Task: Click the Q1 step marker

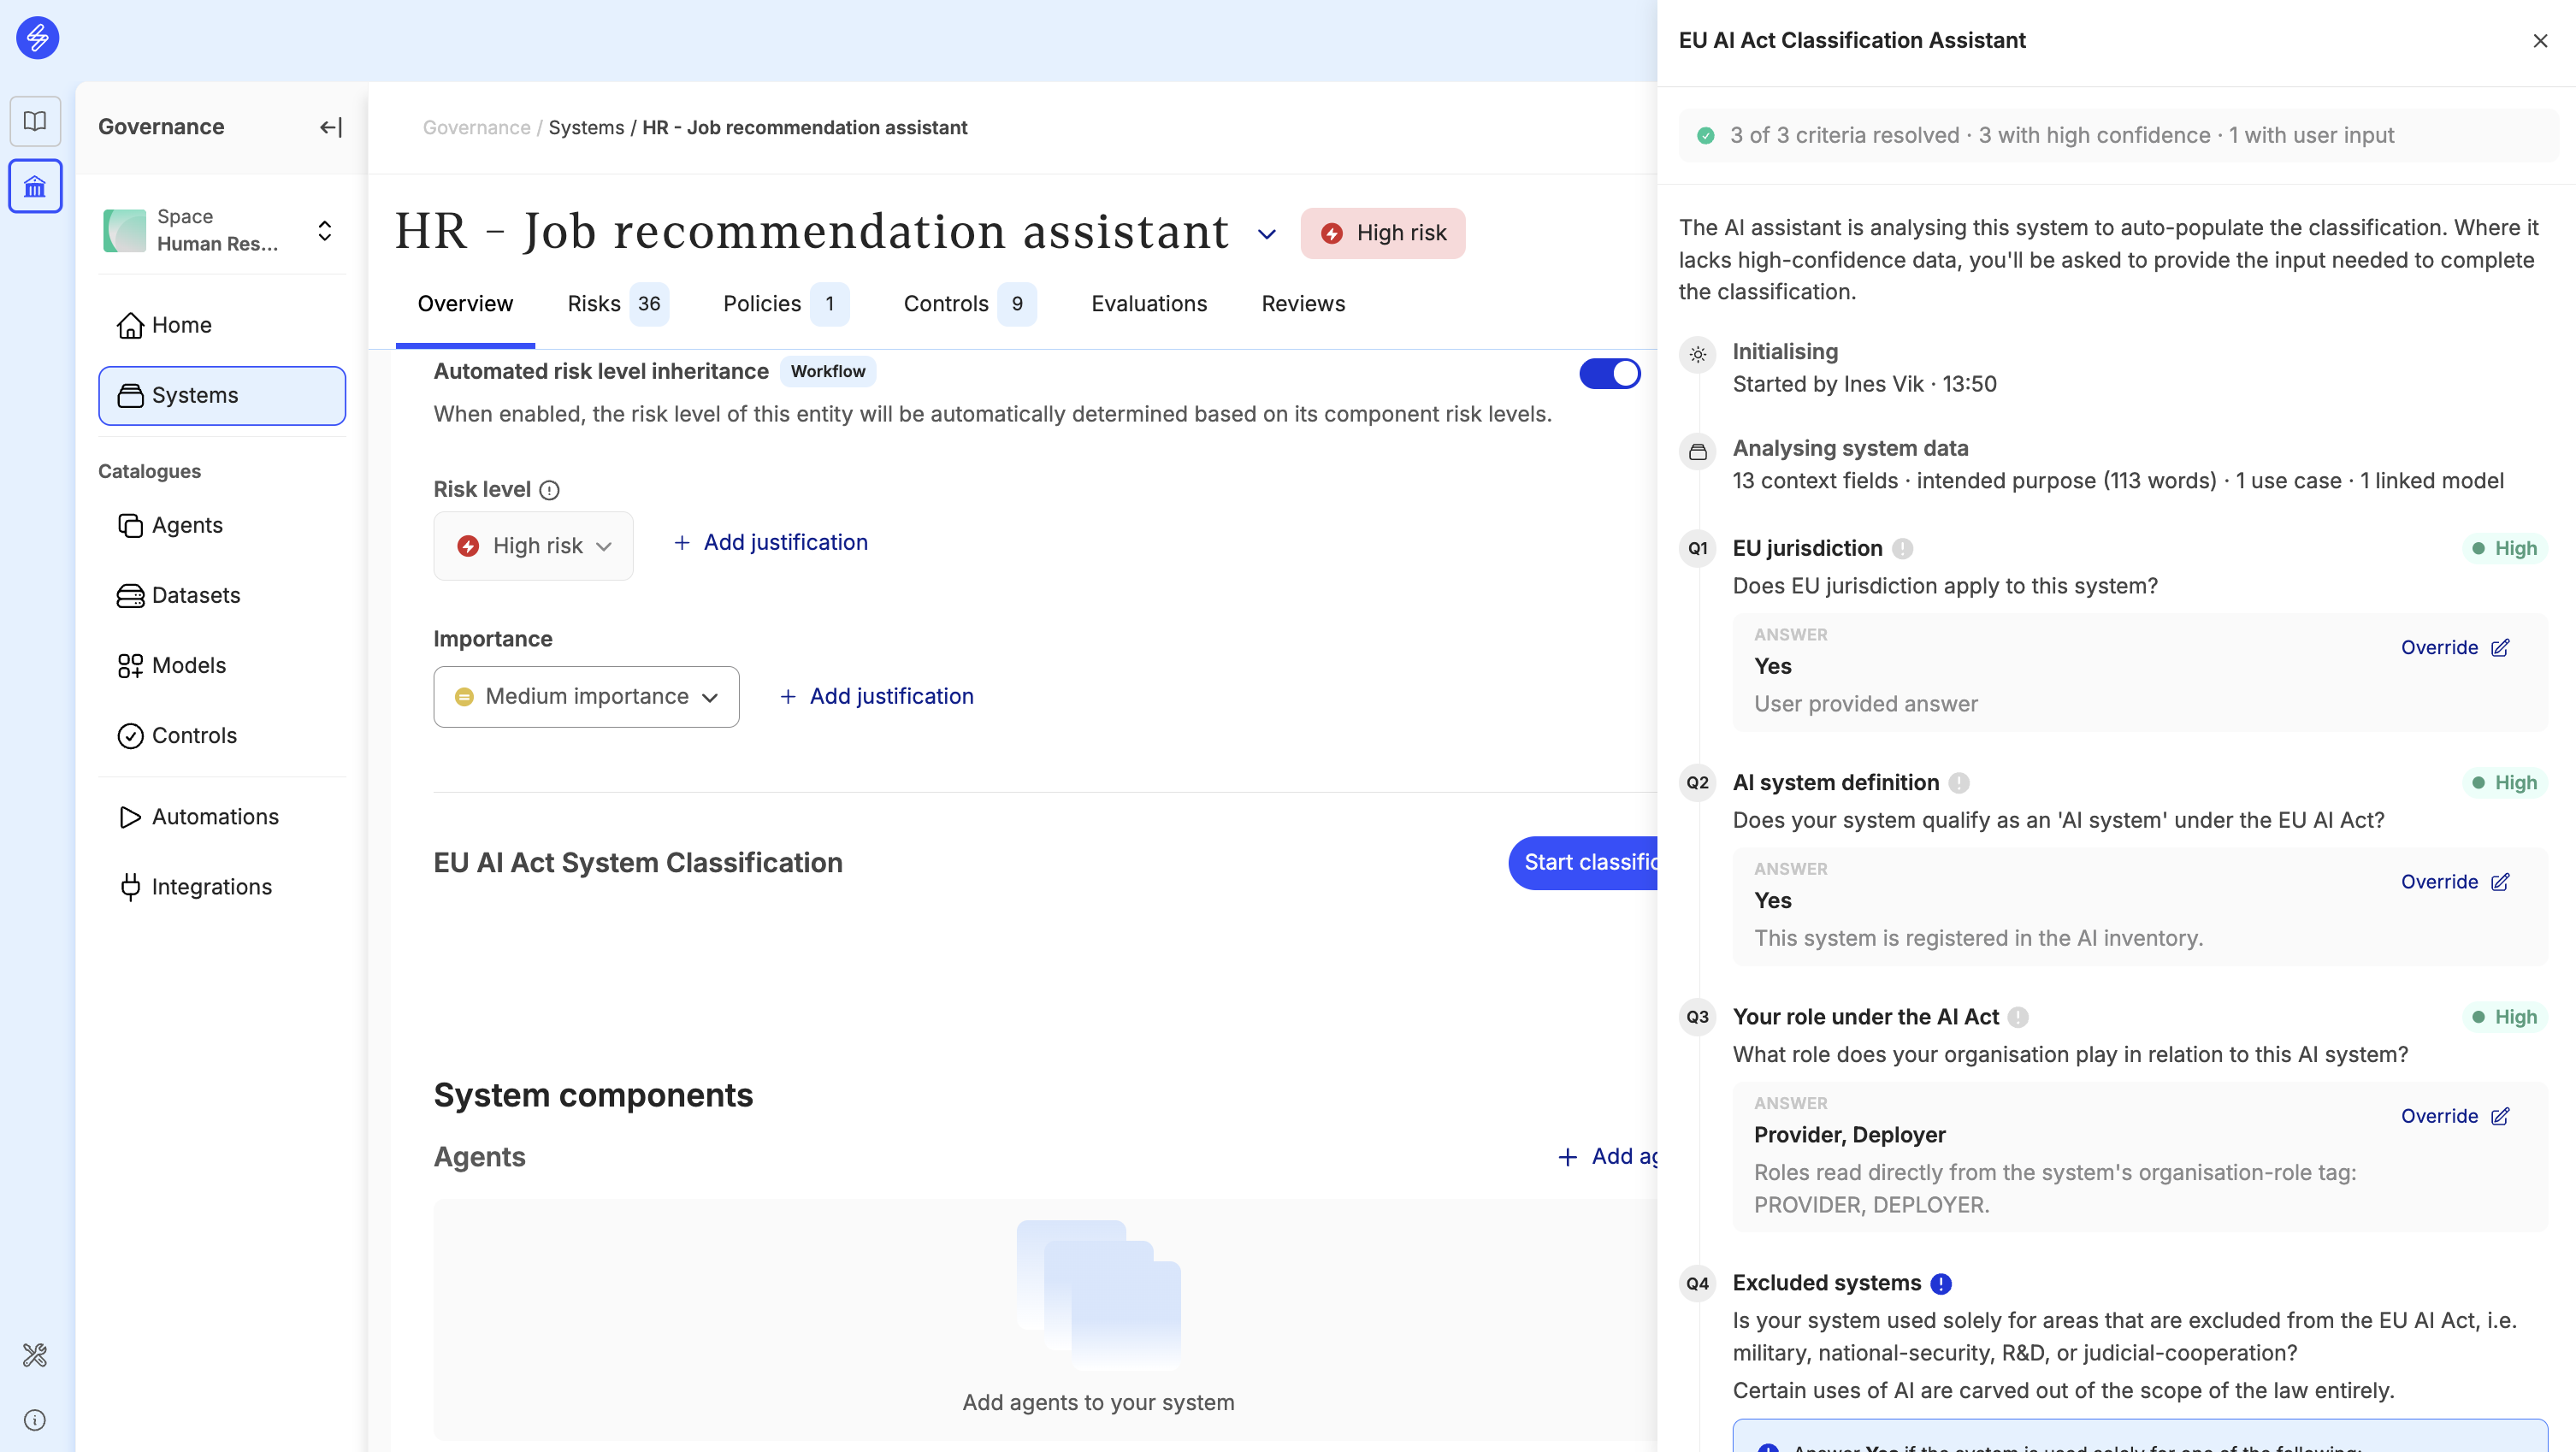Action: 1698,548
